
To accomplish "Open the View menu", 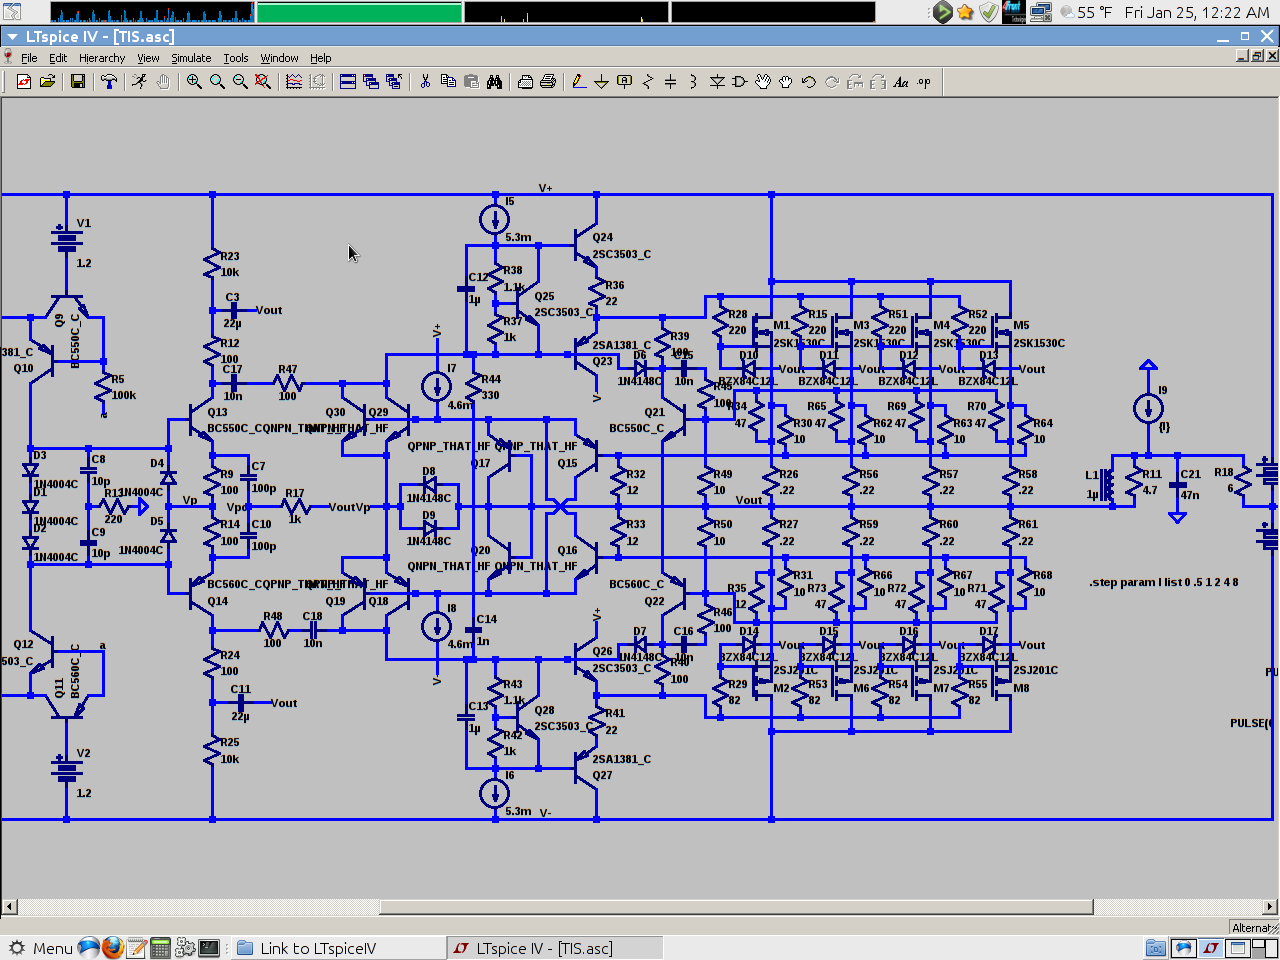I will pos(148,58).
